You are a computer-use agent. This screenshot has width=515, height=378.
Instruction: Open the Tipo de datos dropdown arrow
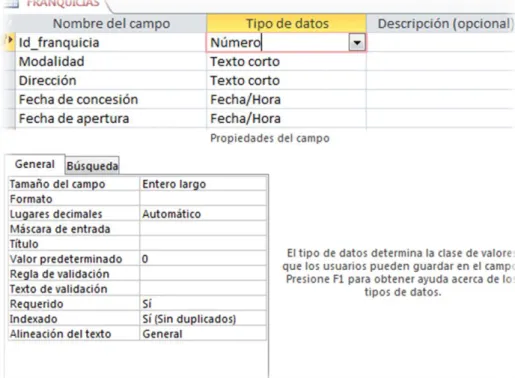click(x=357, y=43)
